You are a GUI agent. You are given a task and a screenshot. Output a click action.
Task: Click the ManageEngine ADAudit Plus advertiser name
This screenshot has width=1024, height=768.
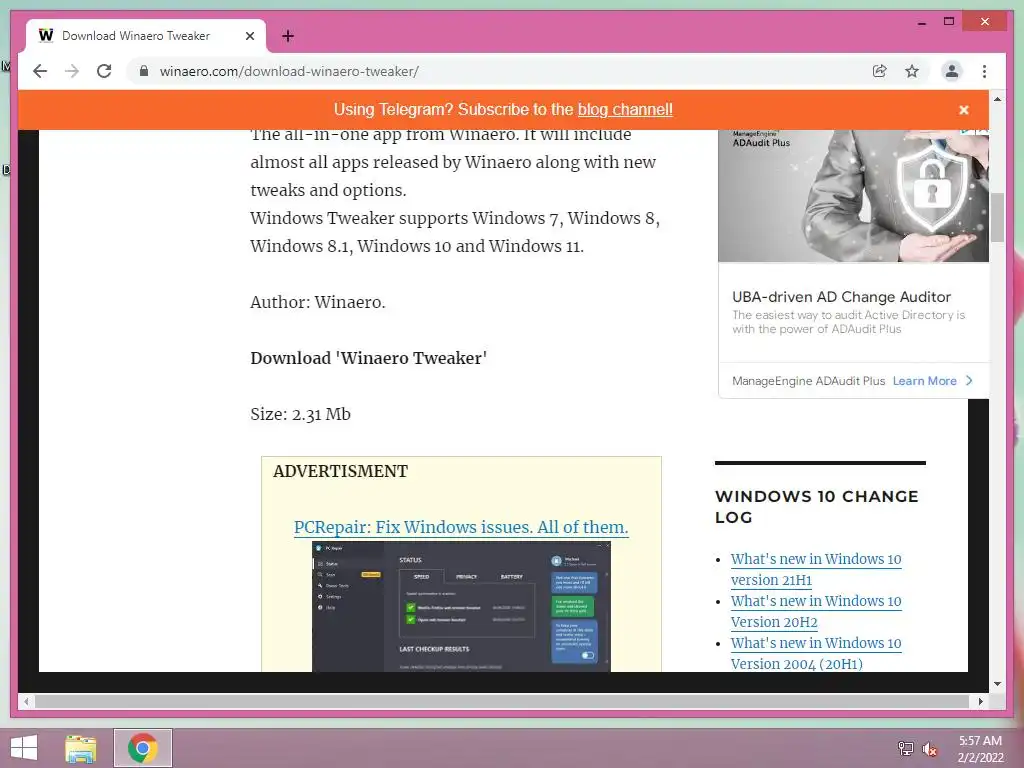(808, 381)
